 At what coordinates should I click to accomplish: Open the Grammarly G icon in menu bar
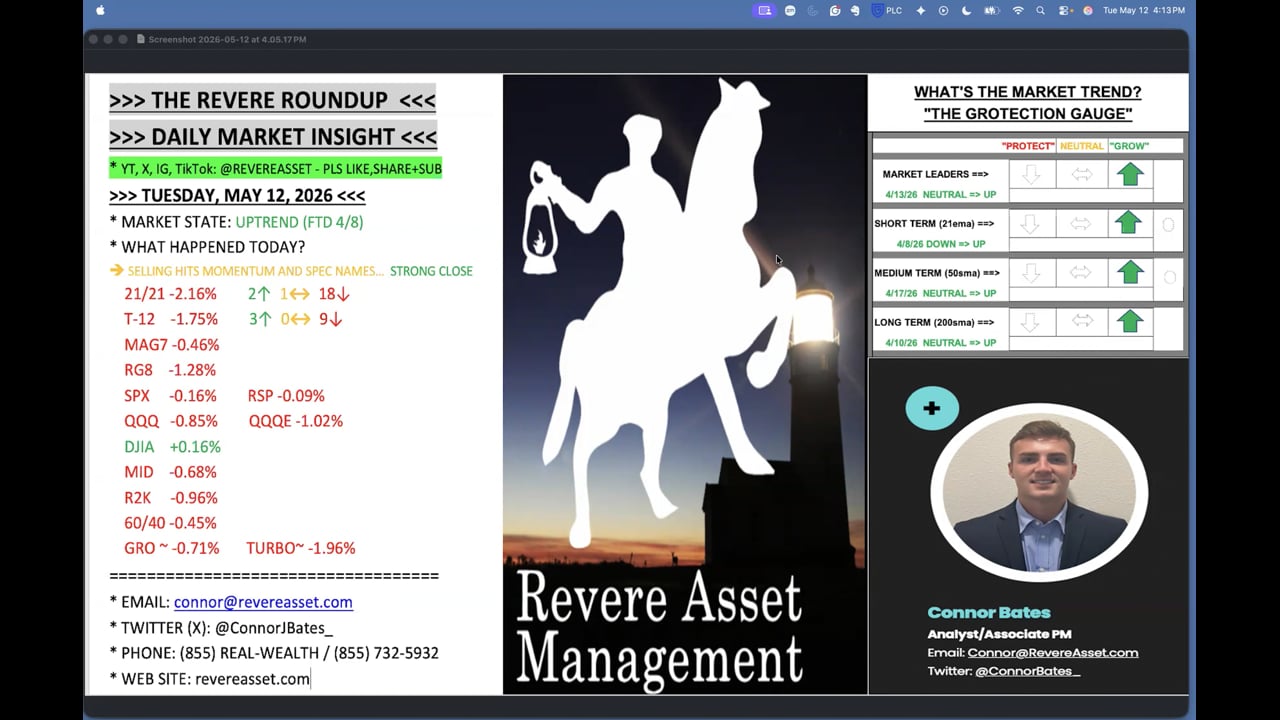[x=835, y=10]
